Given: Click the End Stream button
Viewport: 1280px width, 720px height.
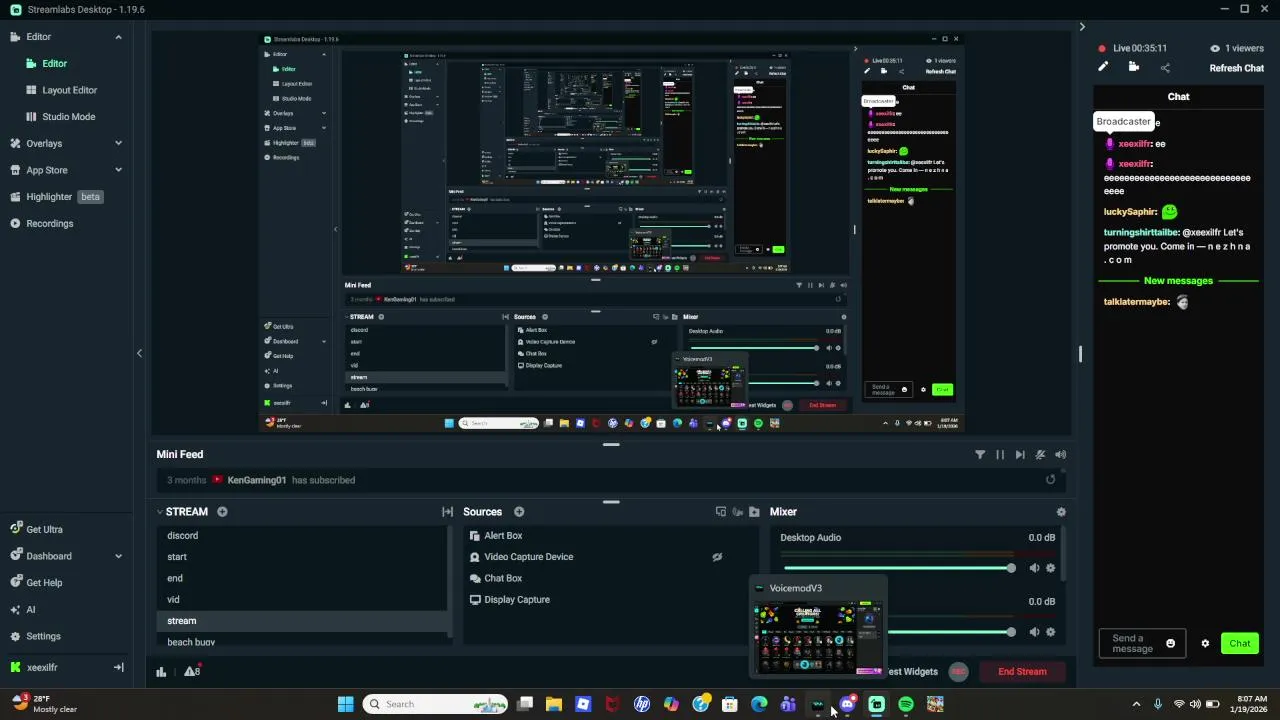Looking at the screenshot, I should [1022, 672].
